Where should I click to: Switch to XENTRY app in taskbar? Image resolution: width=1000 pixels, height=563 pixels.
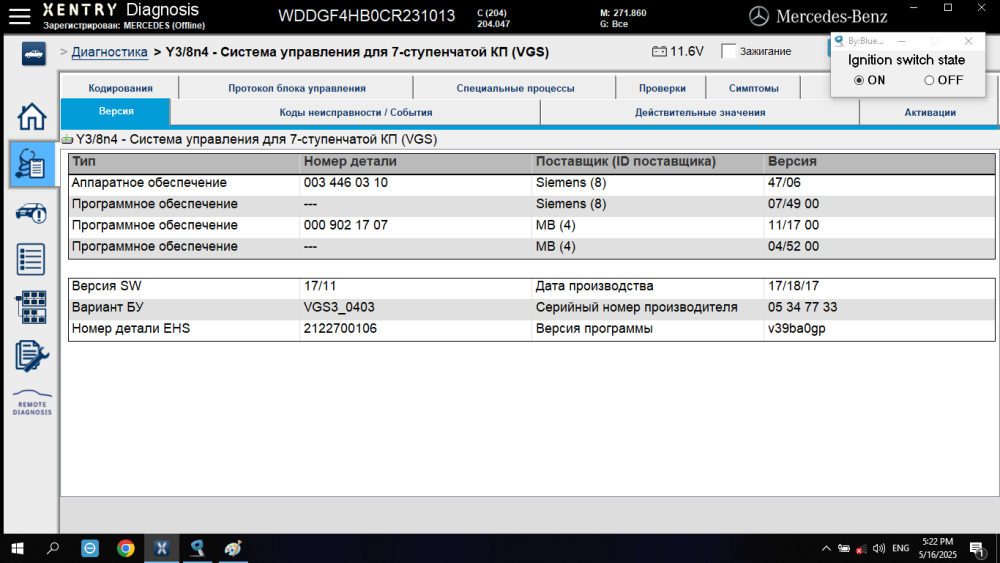coord(161,548)
